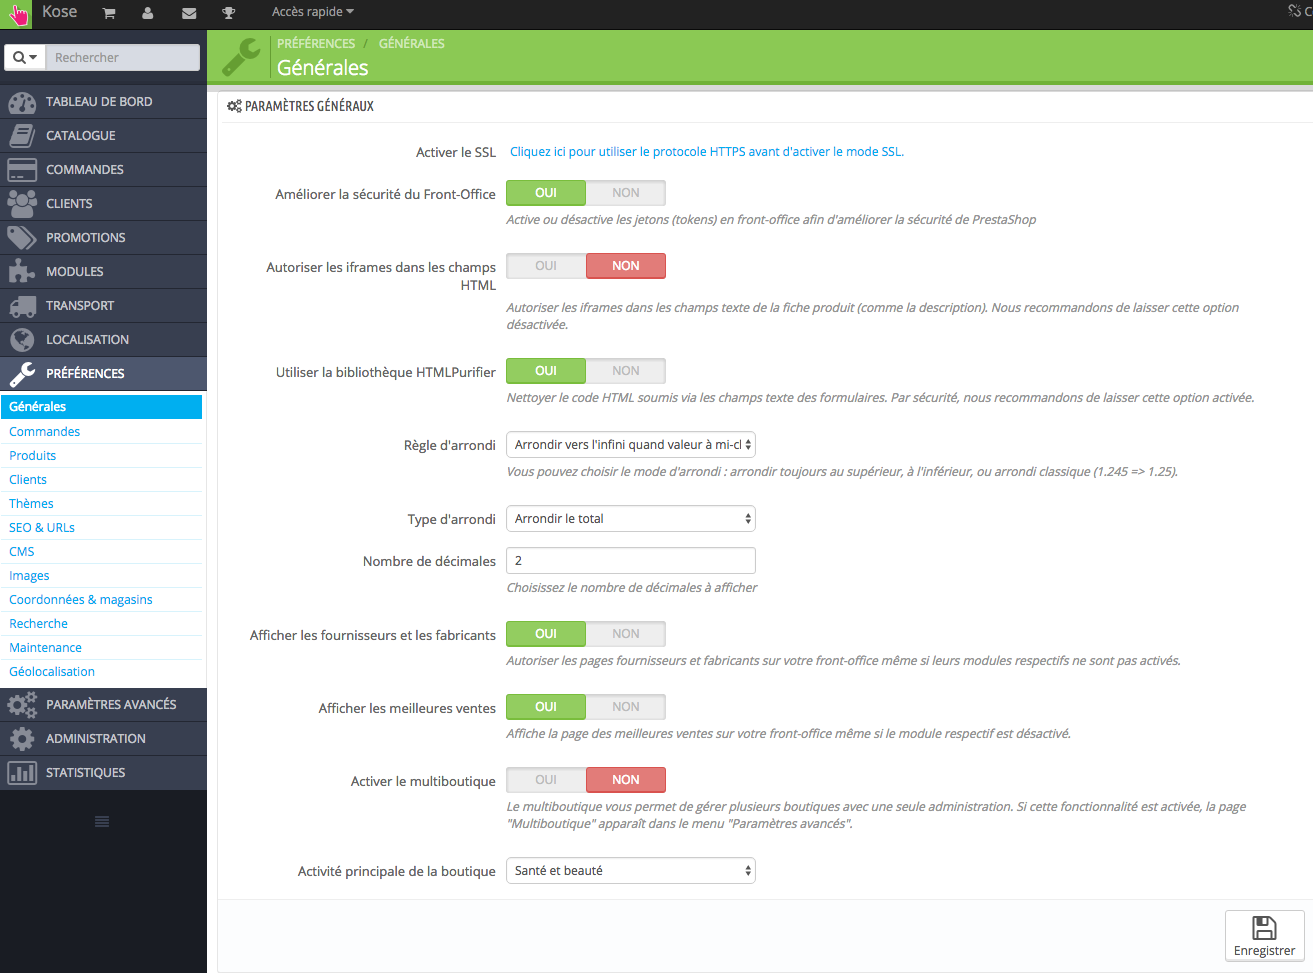Open Maintenance submenu item

click(x=46, y=648)
